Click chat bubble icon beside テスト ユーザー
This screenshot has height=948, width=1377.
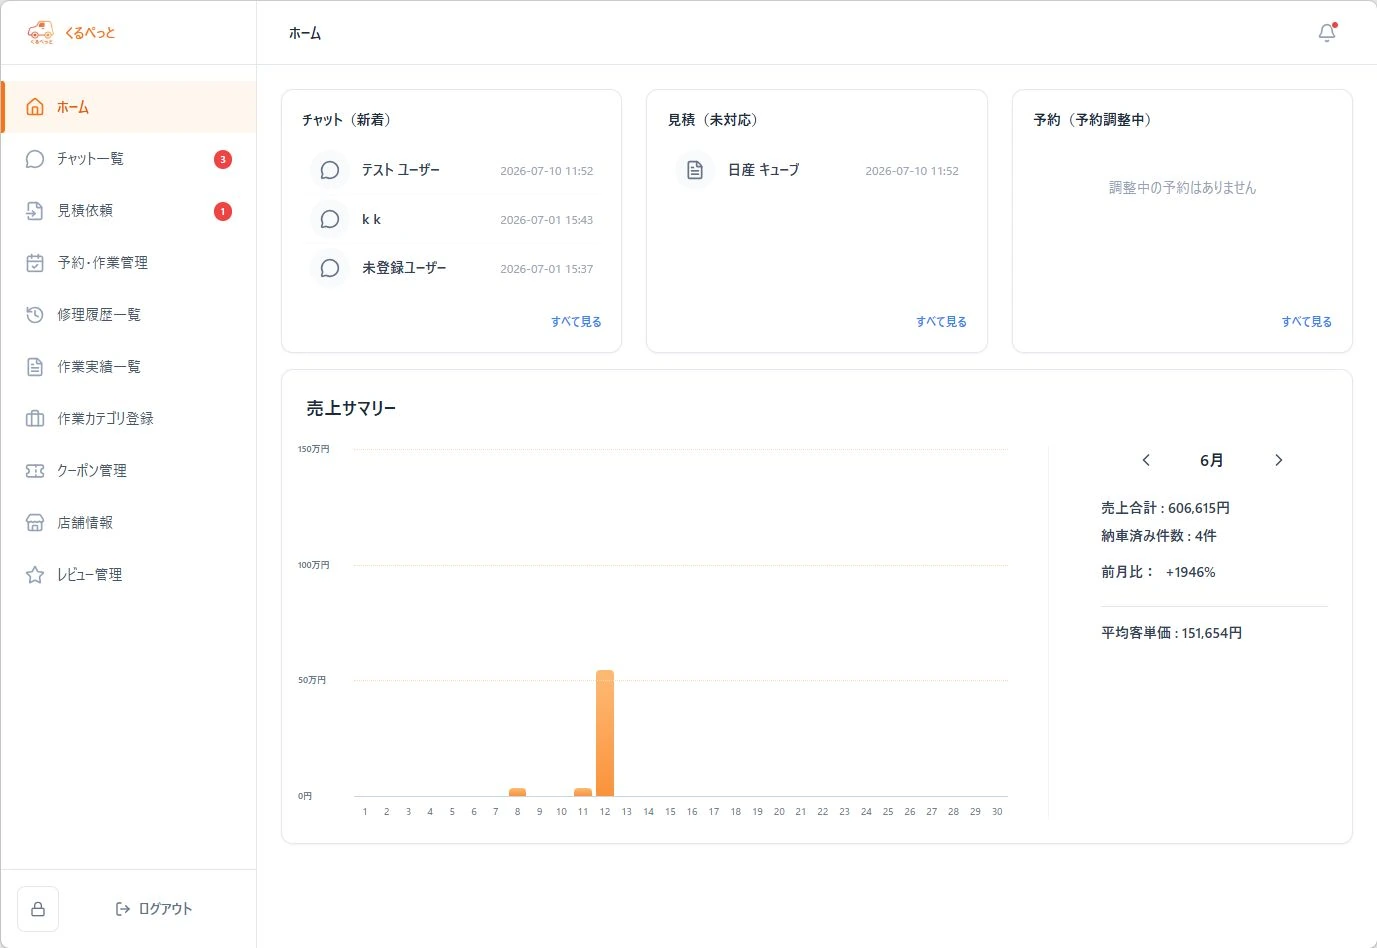(329, 170)
